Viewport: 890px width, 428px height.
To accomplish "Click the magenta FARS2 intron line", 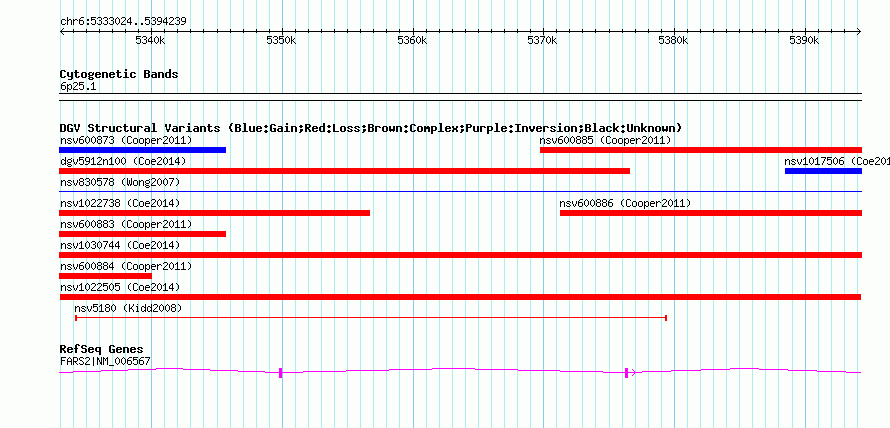I will 460,371.
